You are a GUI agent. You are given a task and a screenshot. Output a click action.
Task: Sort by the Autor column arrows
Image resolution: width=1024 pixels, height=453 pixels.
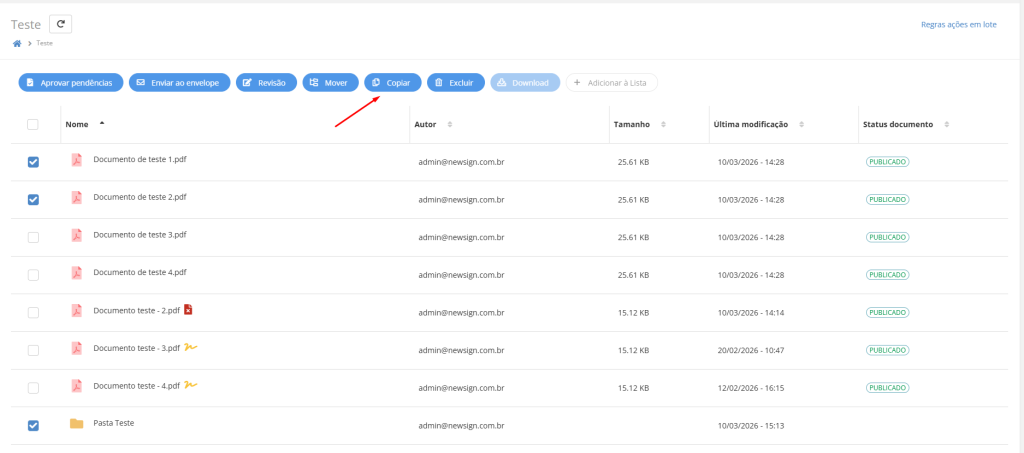pos(449,124)
